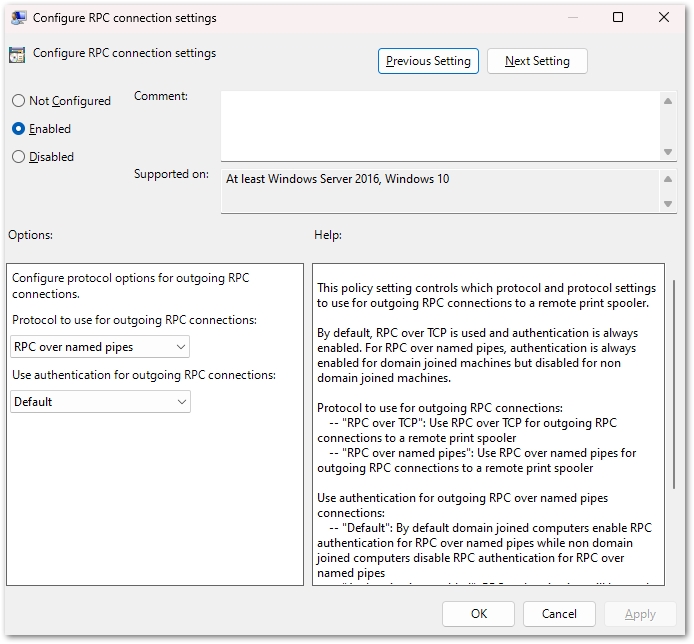Click the 'Help:' label
The height and width of the screenshot is (644, 694).
(x=328, y=235)
